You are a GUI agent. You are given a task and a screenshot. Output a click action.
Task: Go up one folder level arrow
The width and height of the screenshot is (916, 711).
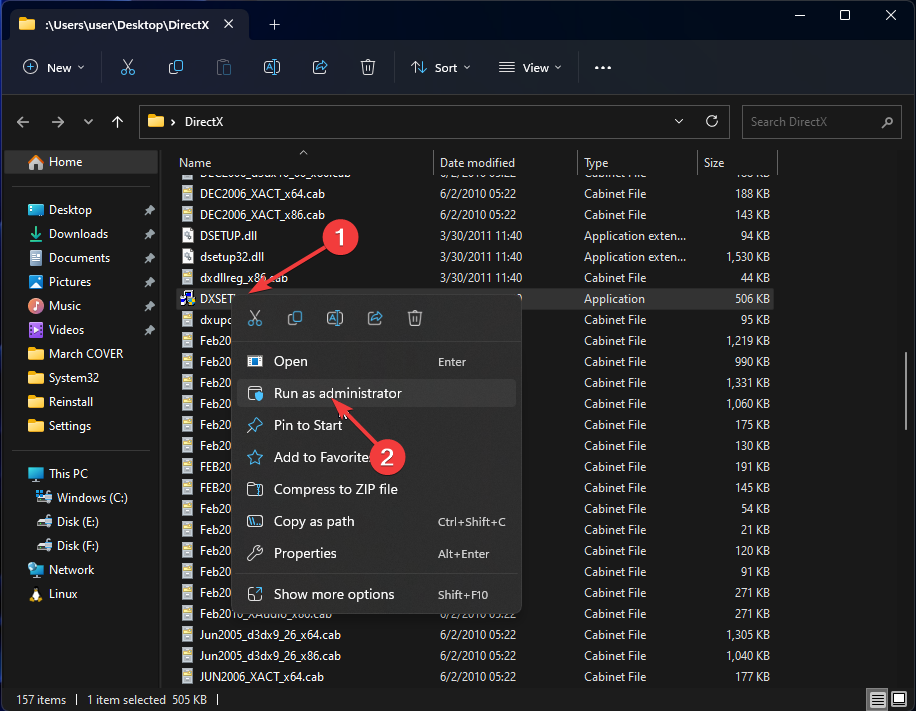117,122
